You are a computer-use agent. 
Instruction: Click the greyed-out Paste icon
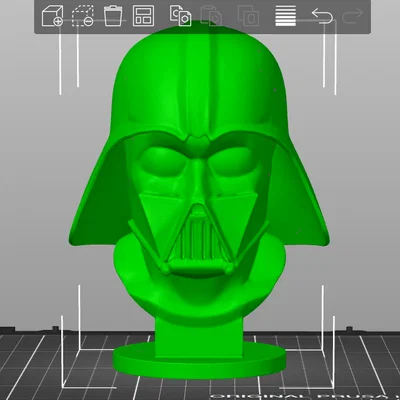[x=211, y=16]
